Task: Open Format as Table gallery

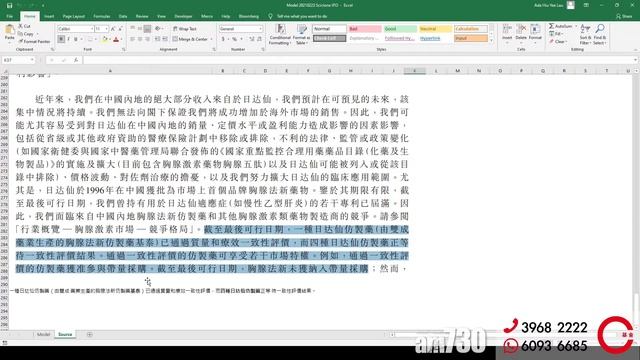Action: pyautogui.click(x=301, y=35)
